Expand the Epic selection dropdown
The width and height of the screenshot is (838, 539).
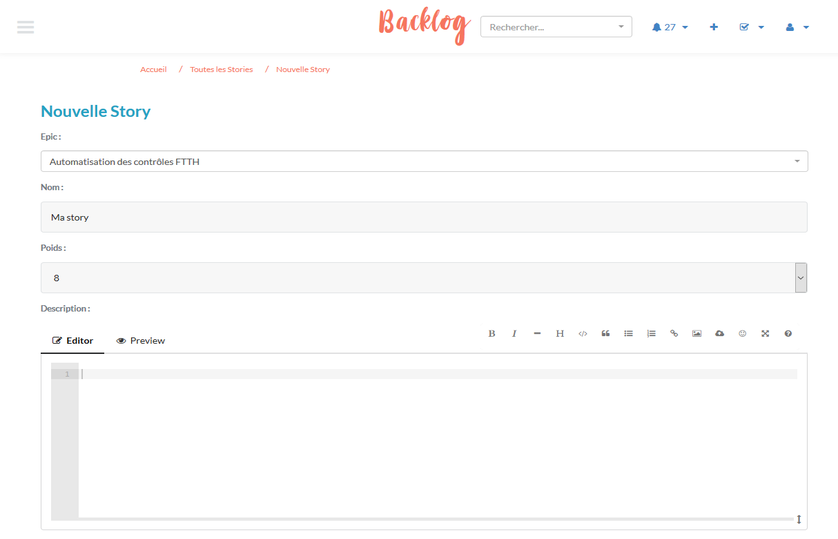coord(423,161)
